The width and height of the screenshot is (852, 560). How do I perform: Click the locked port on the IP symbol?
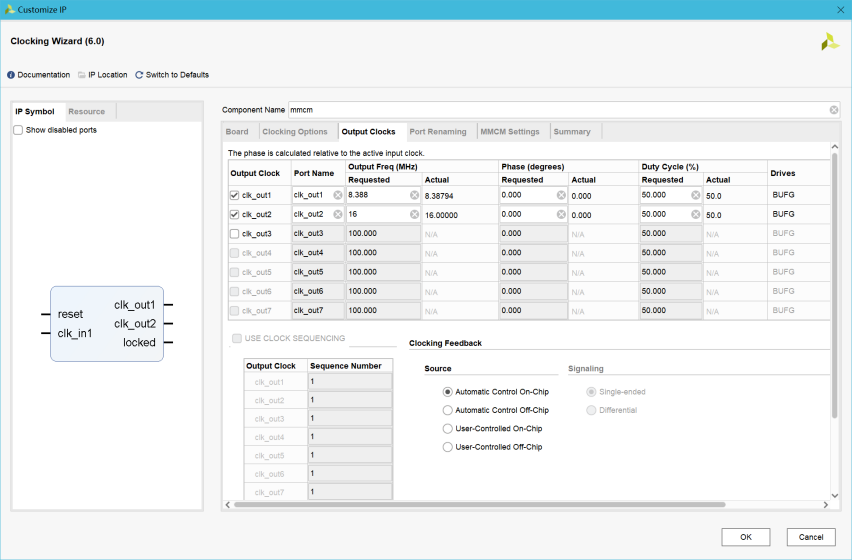[139, 343]
